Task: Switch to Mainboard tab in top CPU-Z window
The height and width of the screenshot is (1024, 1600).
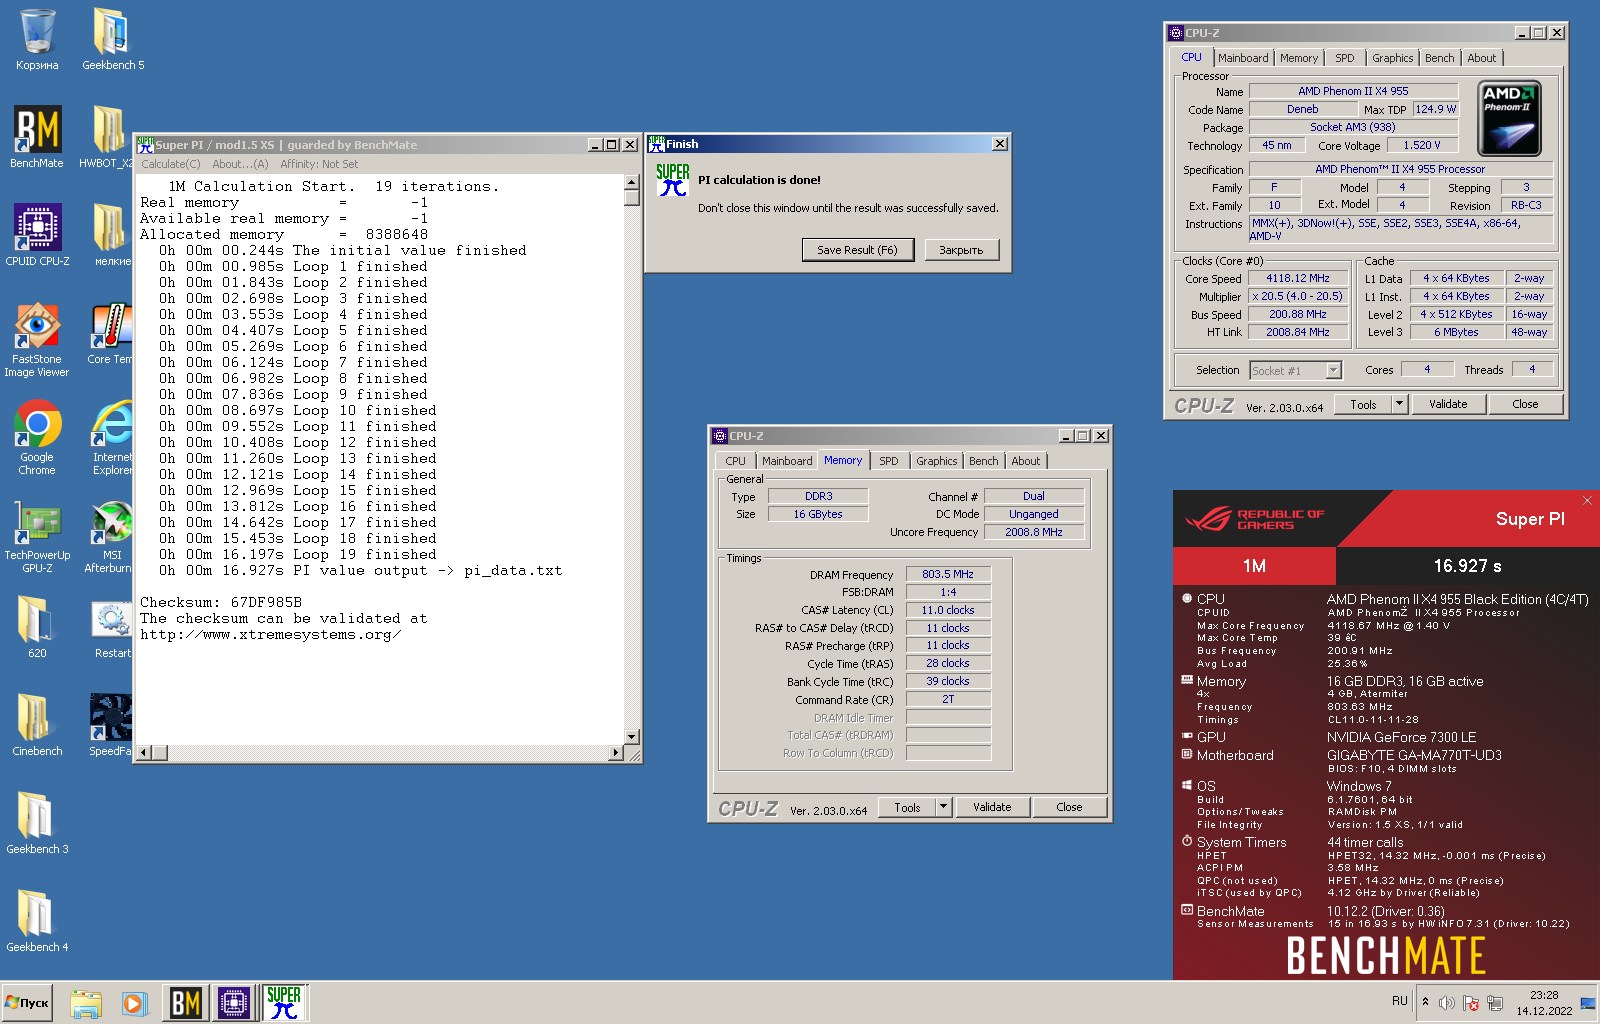Action: coord(1243,58)
